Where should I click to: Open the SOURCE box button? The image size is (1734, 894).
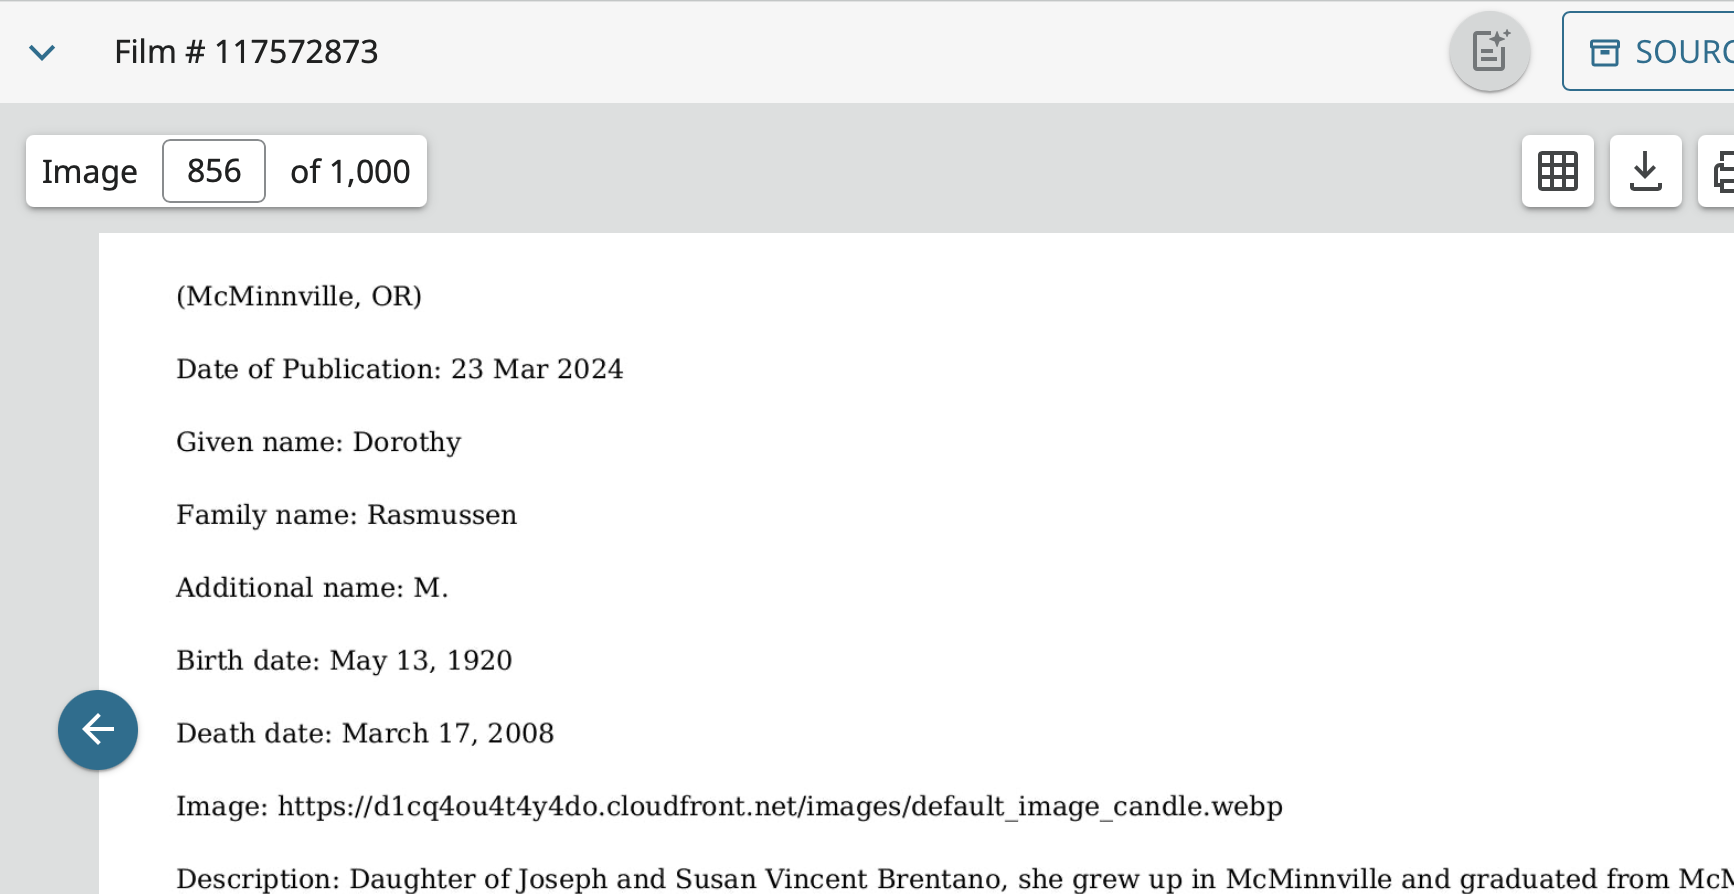[x=1650, y=51]
